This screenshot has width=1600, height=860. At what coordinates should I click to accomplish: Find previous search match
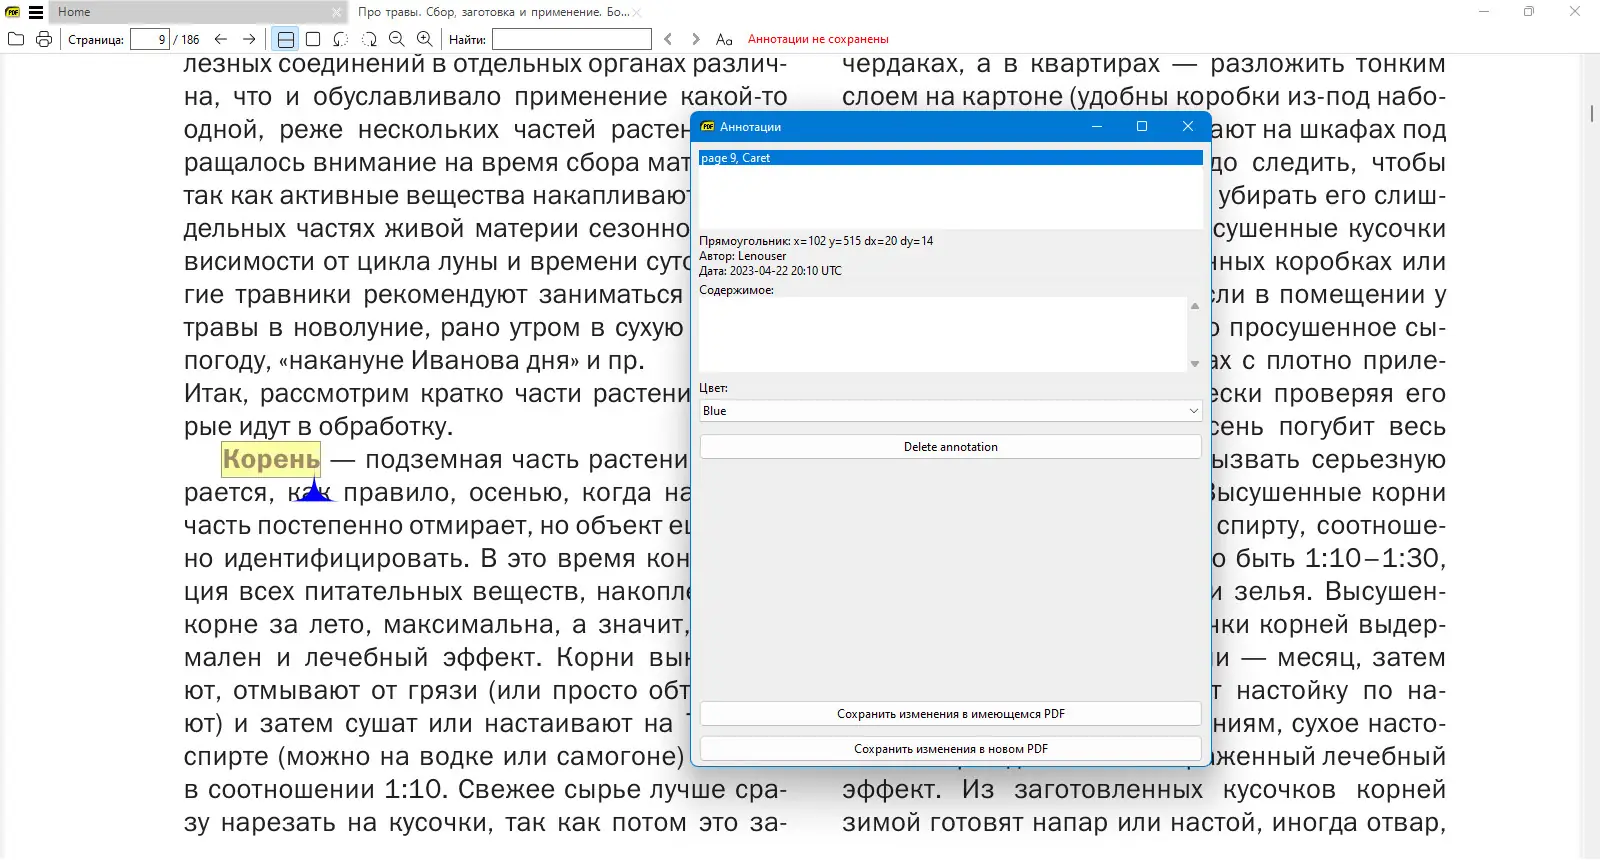tap(669, 39)
